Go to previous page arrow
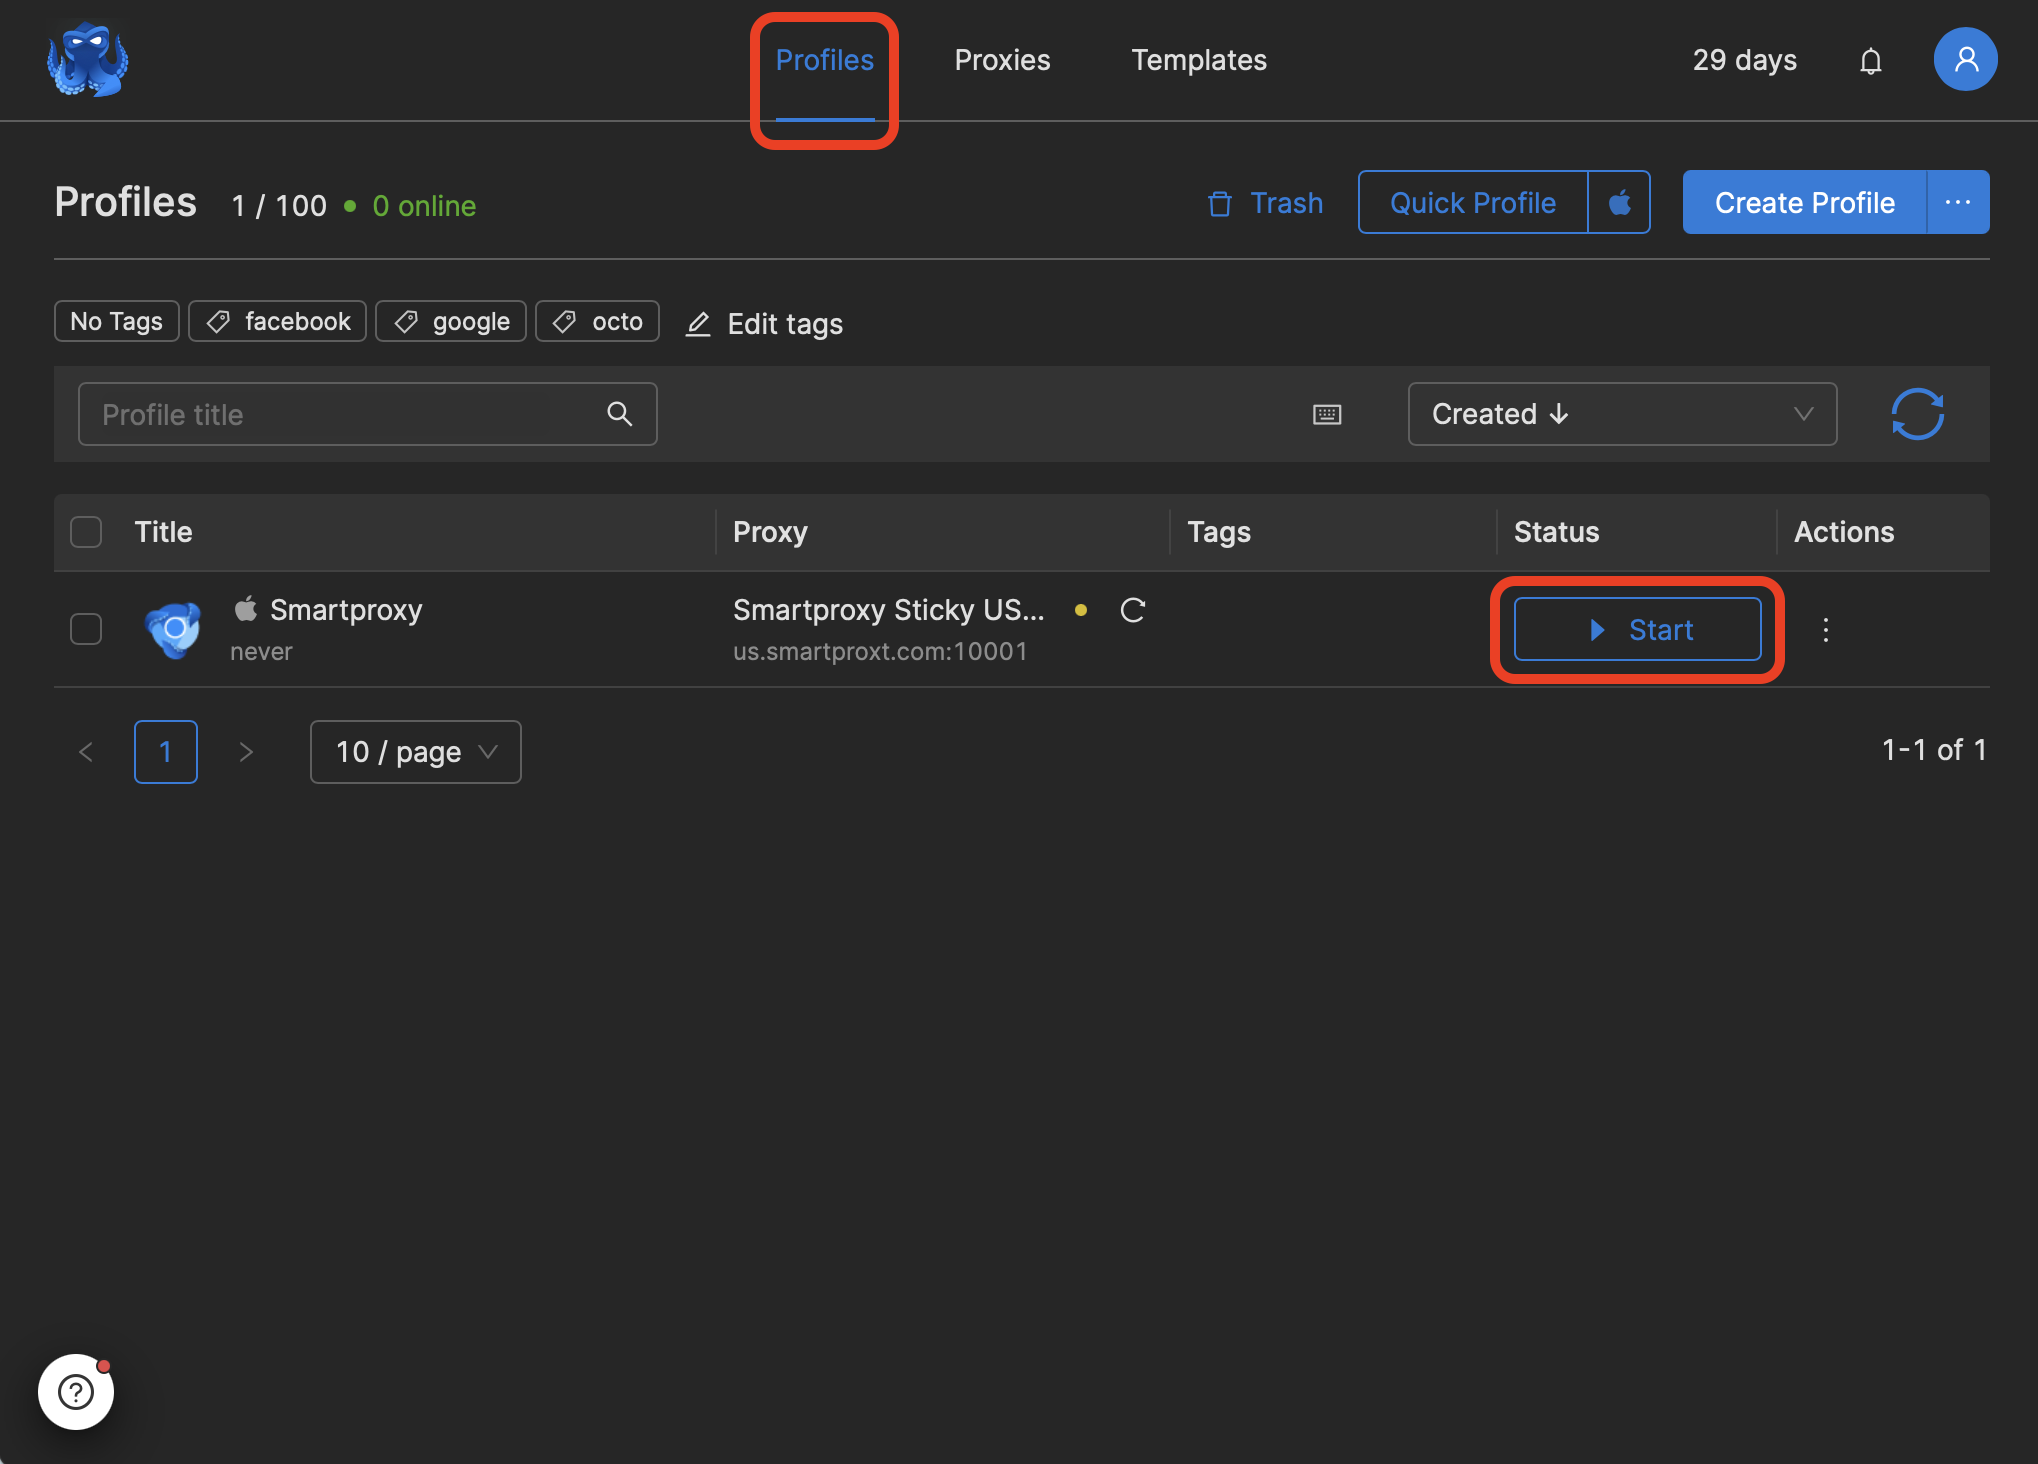This screenshot has width=2038, height=1464. point(86,752)
